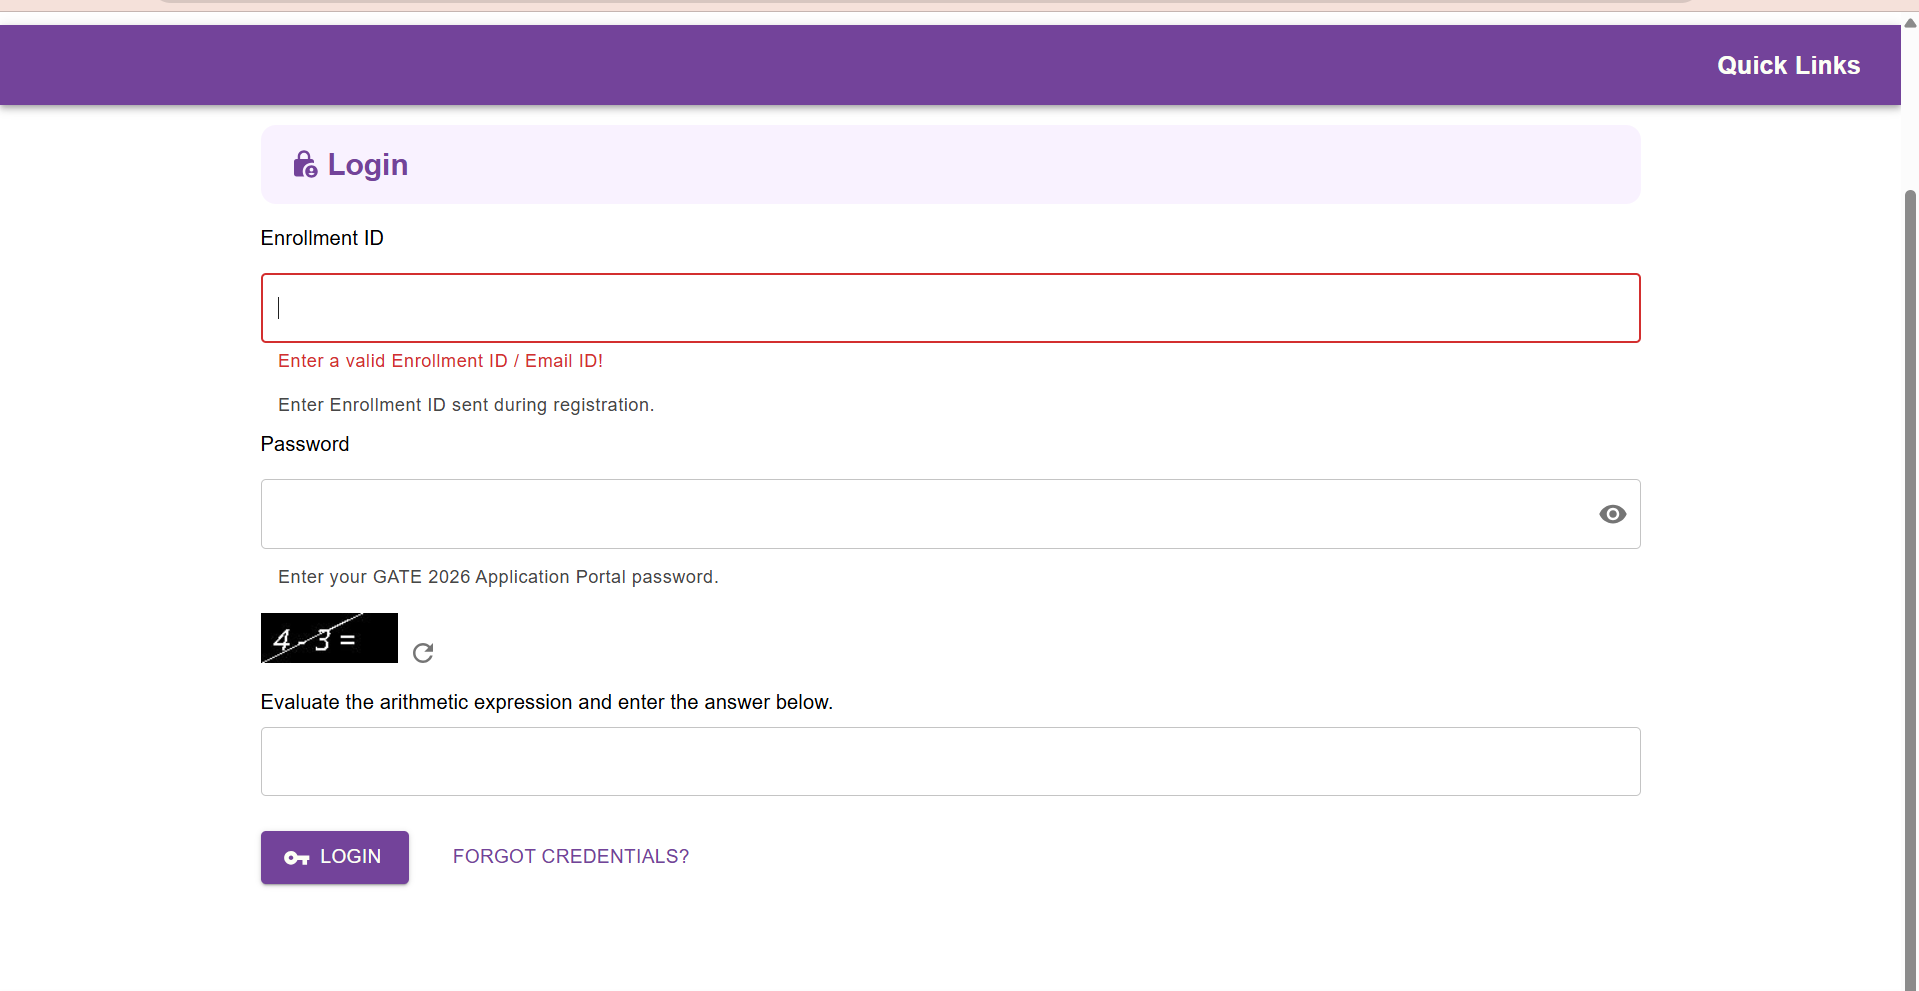Refresh the captcha with the reload icon
The height and width of the screenshot is (991, 1919).
(x=423, y=653)
